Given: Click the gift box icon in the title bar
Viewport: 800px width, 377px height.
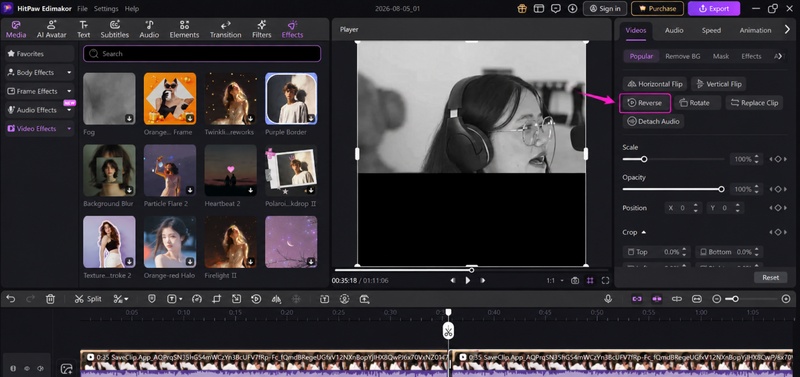Looking at the screenshot, I should point(521,9).
